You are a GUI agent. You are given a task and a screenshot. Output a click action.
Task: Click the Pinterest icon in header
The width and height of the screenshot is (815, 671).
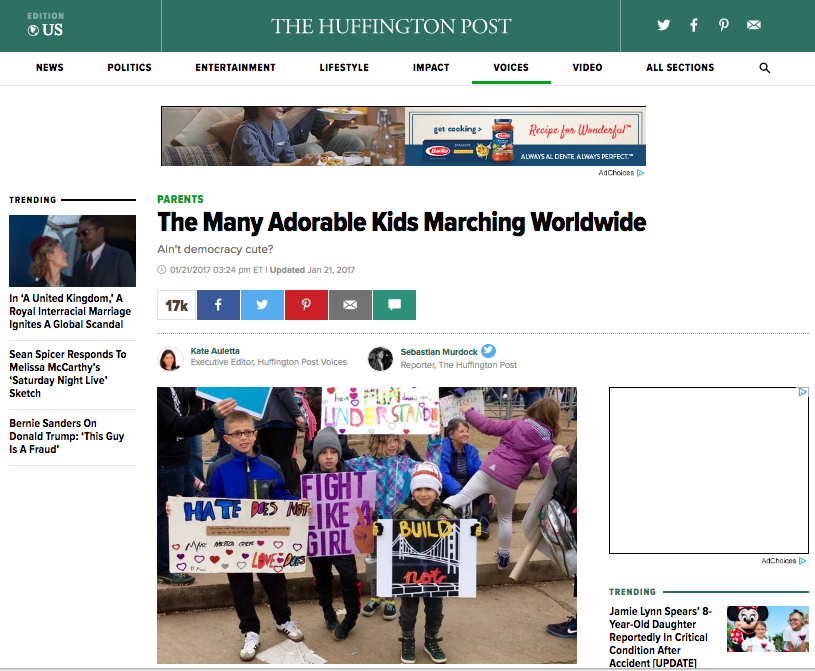pos(724,25)
